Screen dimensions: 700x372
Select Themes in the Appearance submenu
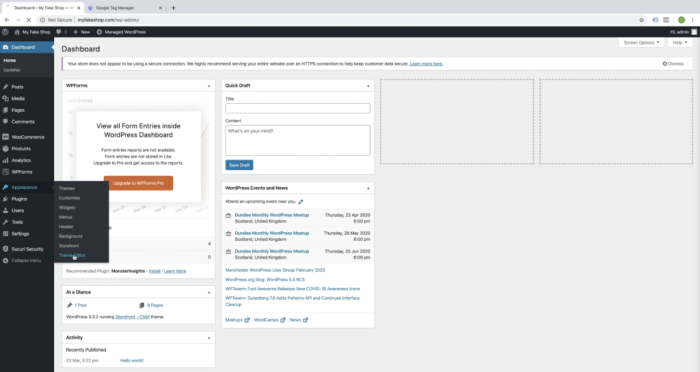point(67,188)
